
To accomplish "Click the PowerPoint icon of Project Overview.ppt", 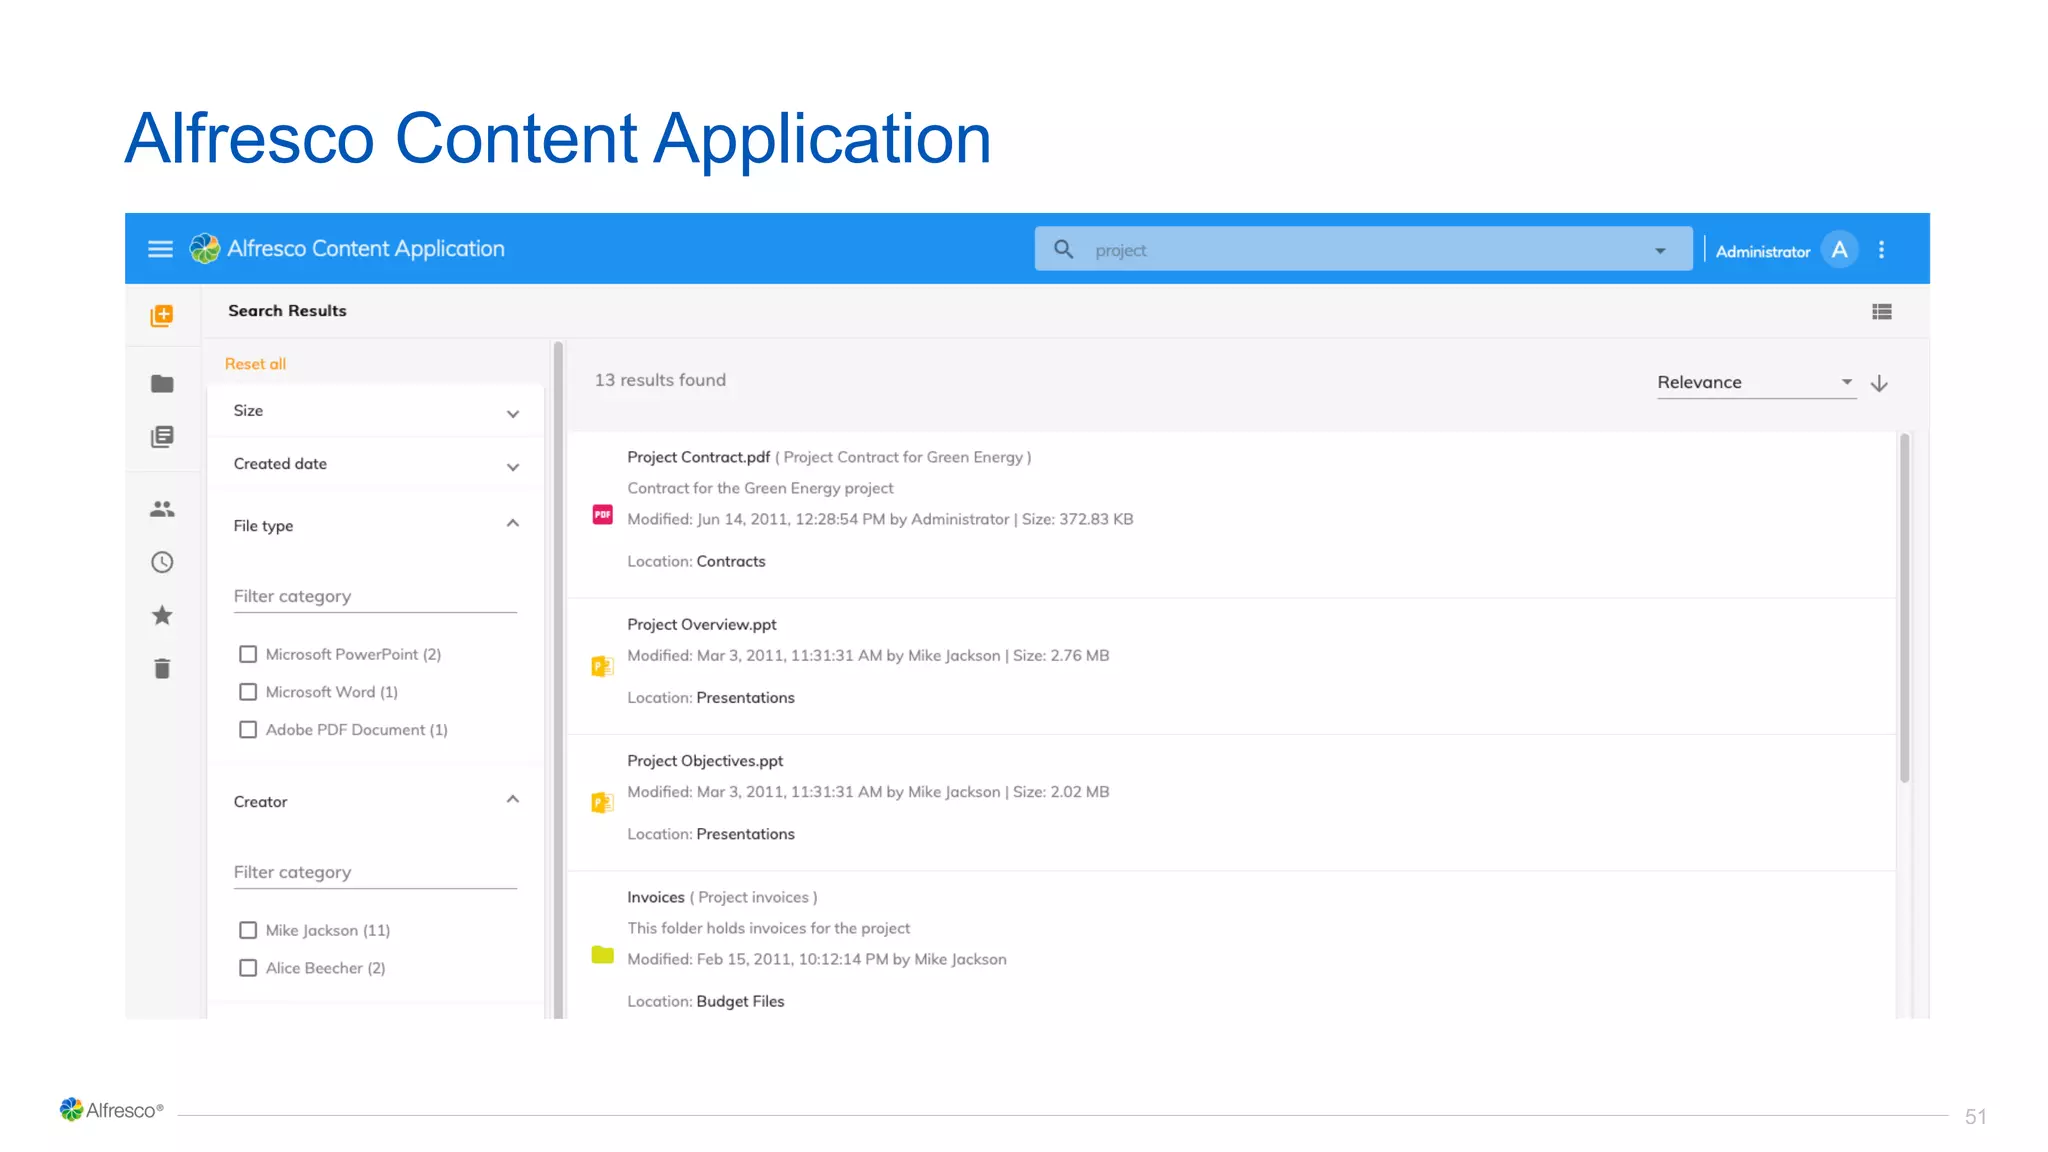I will pyautogui.click(x=602, y=666).
